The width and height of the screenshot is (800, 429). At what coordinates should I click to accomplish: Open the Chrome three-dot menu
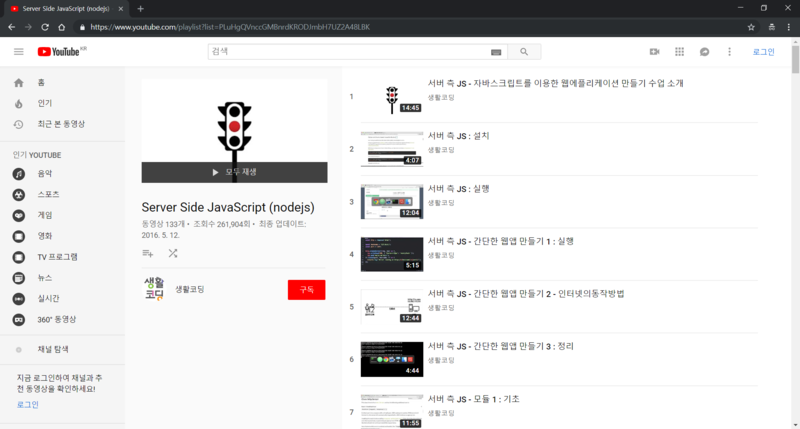(789, 27)
